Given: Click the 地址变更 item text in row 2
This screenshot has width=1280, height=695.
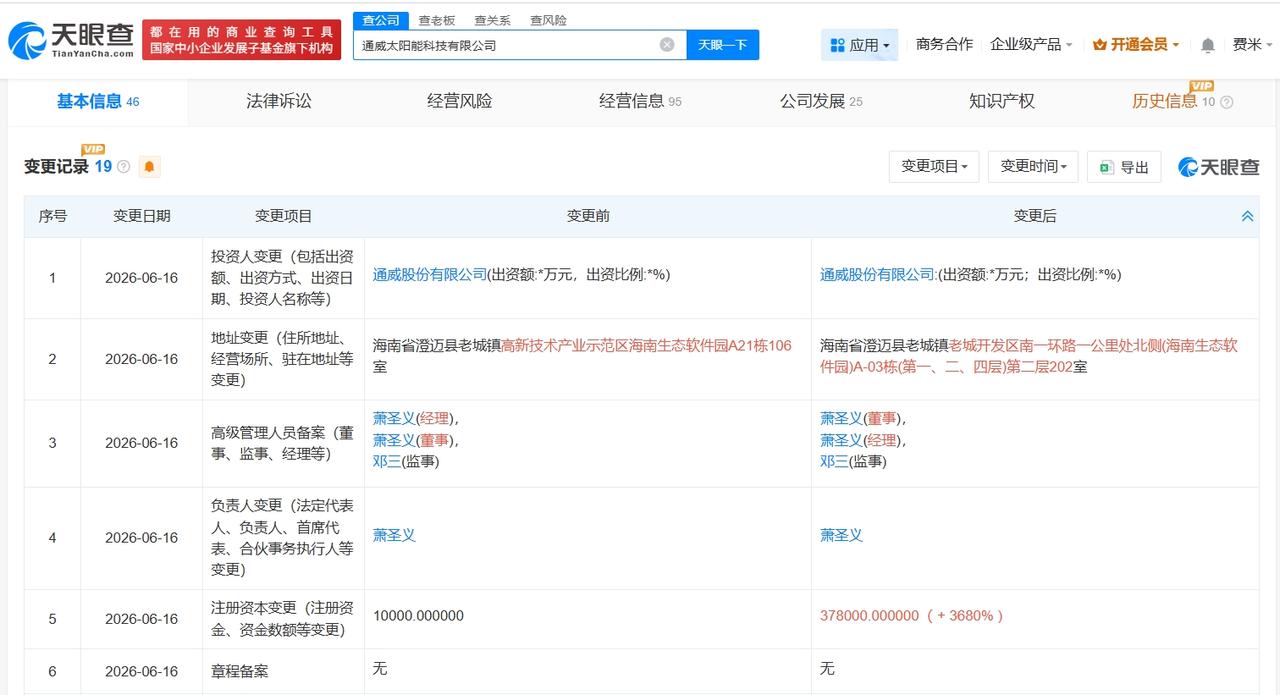Looking at the screenshot, I should coord(282,359).
